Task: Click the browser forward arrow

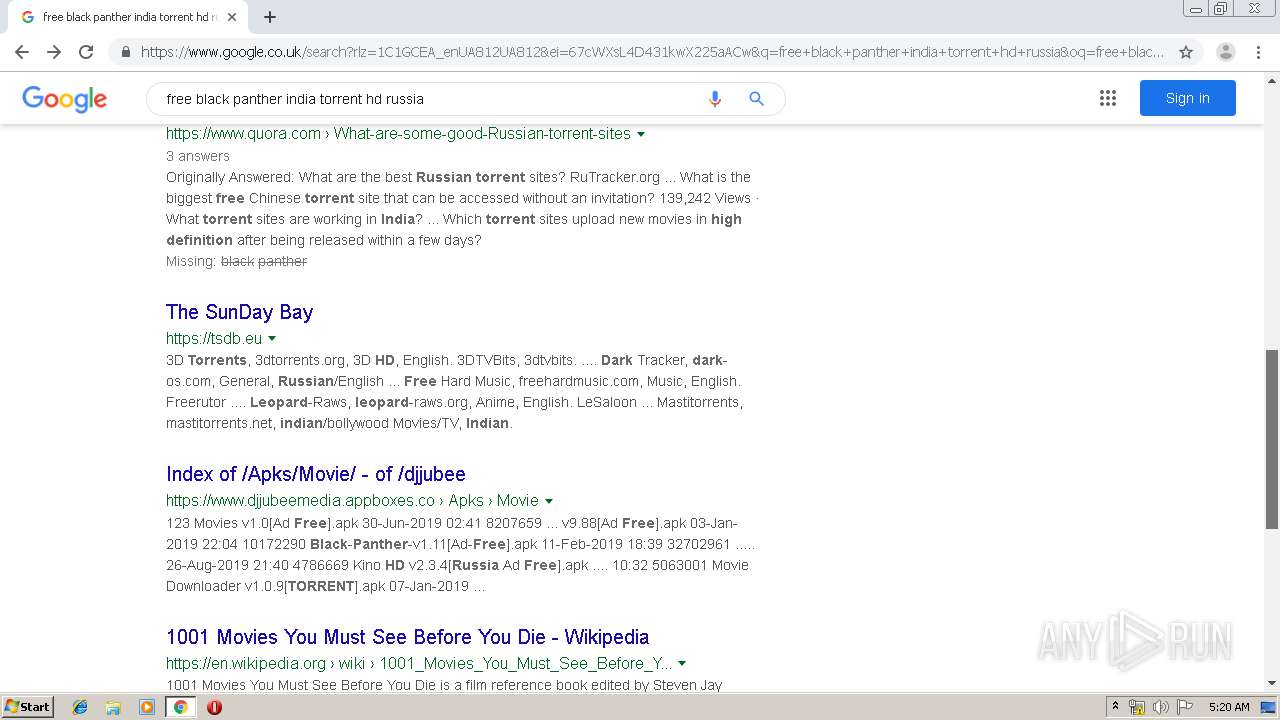Action: click(54, 52)
